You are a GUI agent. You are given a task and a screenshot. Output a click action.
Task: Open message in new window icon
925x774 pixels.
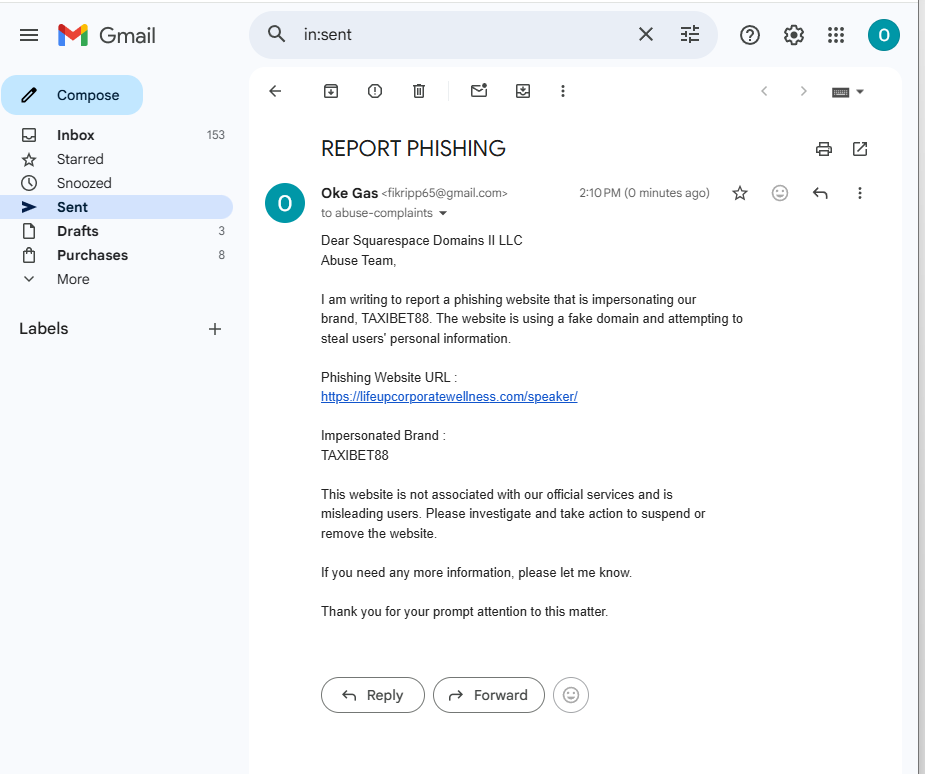[860, 149]
